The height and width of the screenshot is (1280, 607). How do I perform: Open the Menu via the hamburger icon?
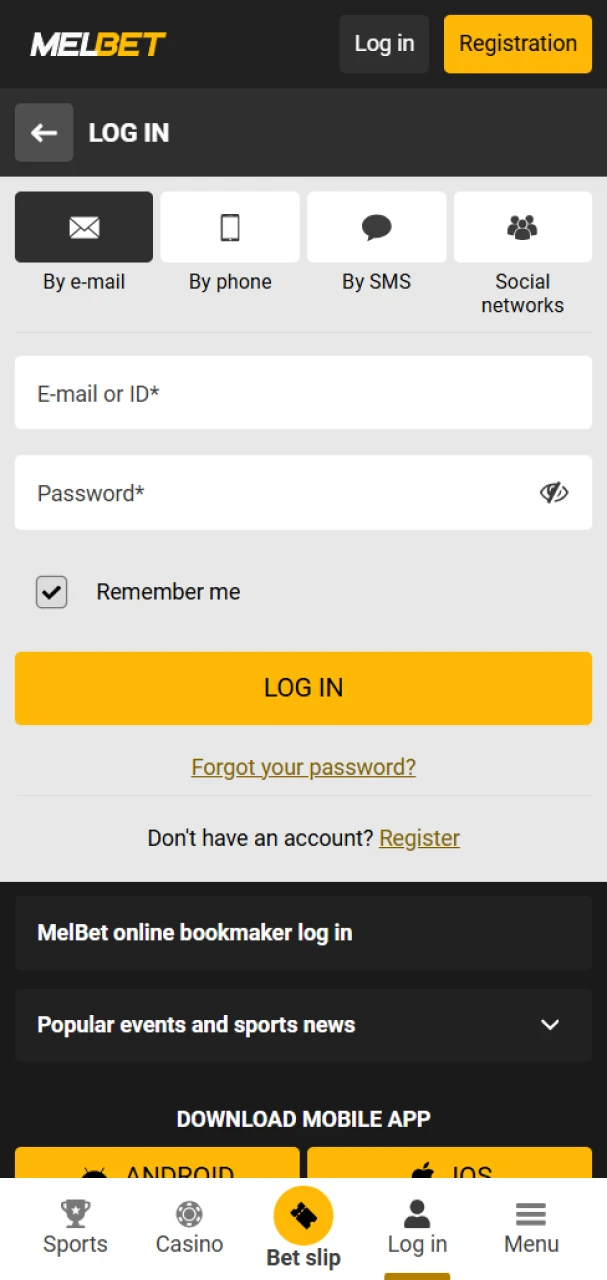[x=530, y=1214]
